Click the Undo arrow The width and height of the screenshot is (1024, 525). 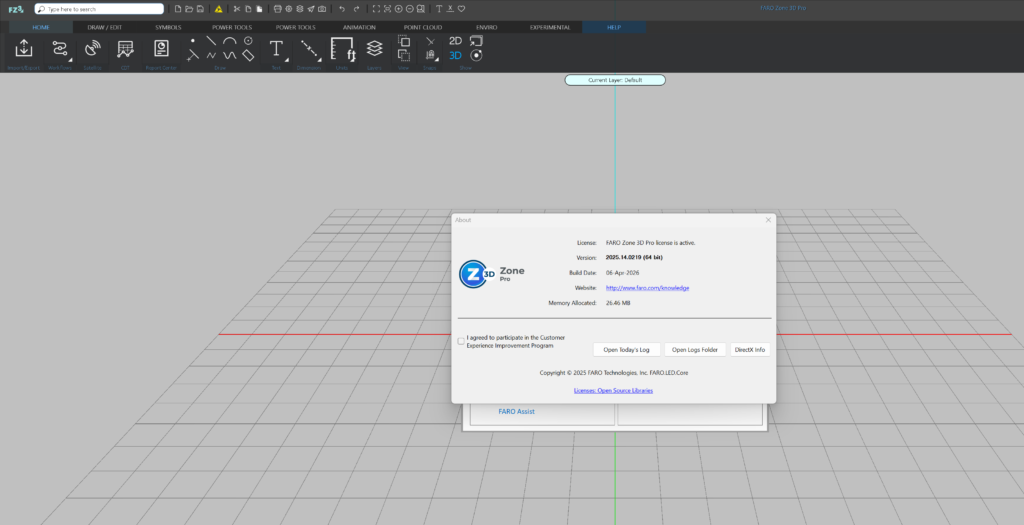pyautogui.click(x=342, y=9)
